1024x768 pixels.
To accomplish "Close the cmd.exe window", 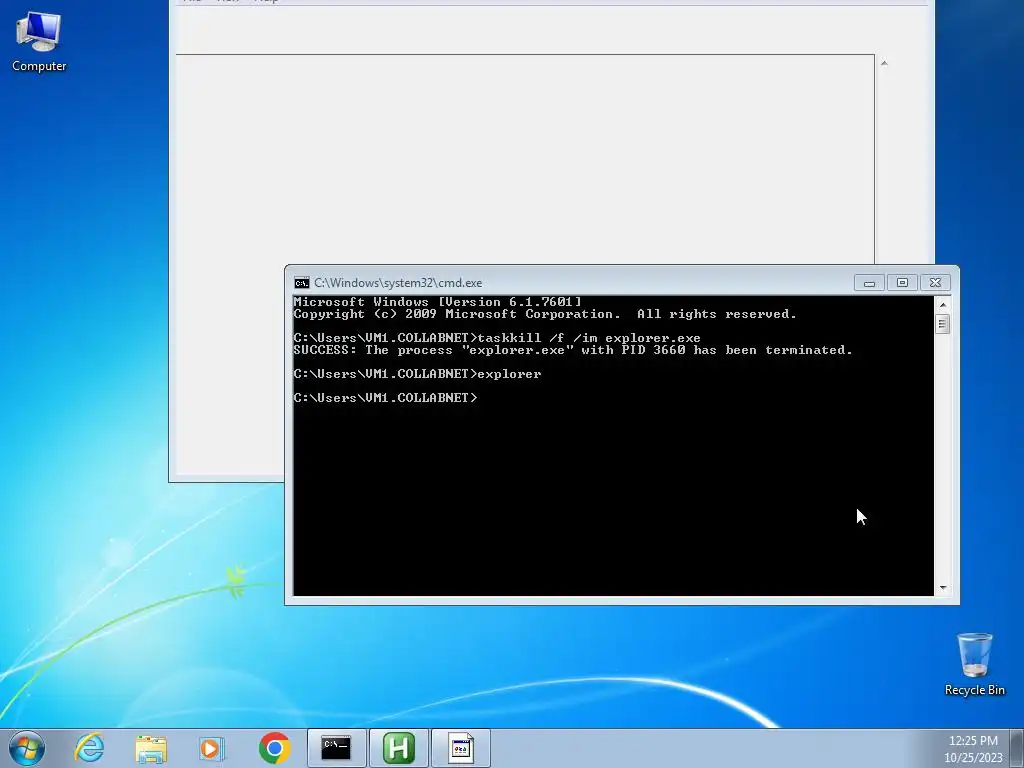I will click(x=935, y=283).
